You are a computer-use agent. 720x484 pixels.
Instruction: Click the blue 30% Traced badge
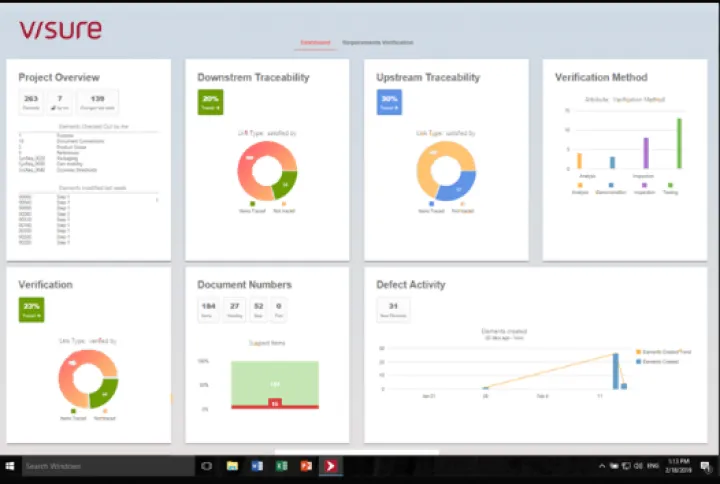click(x=389, y=101)
